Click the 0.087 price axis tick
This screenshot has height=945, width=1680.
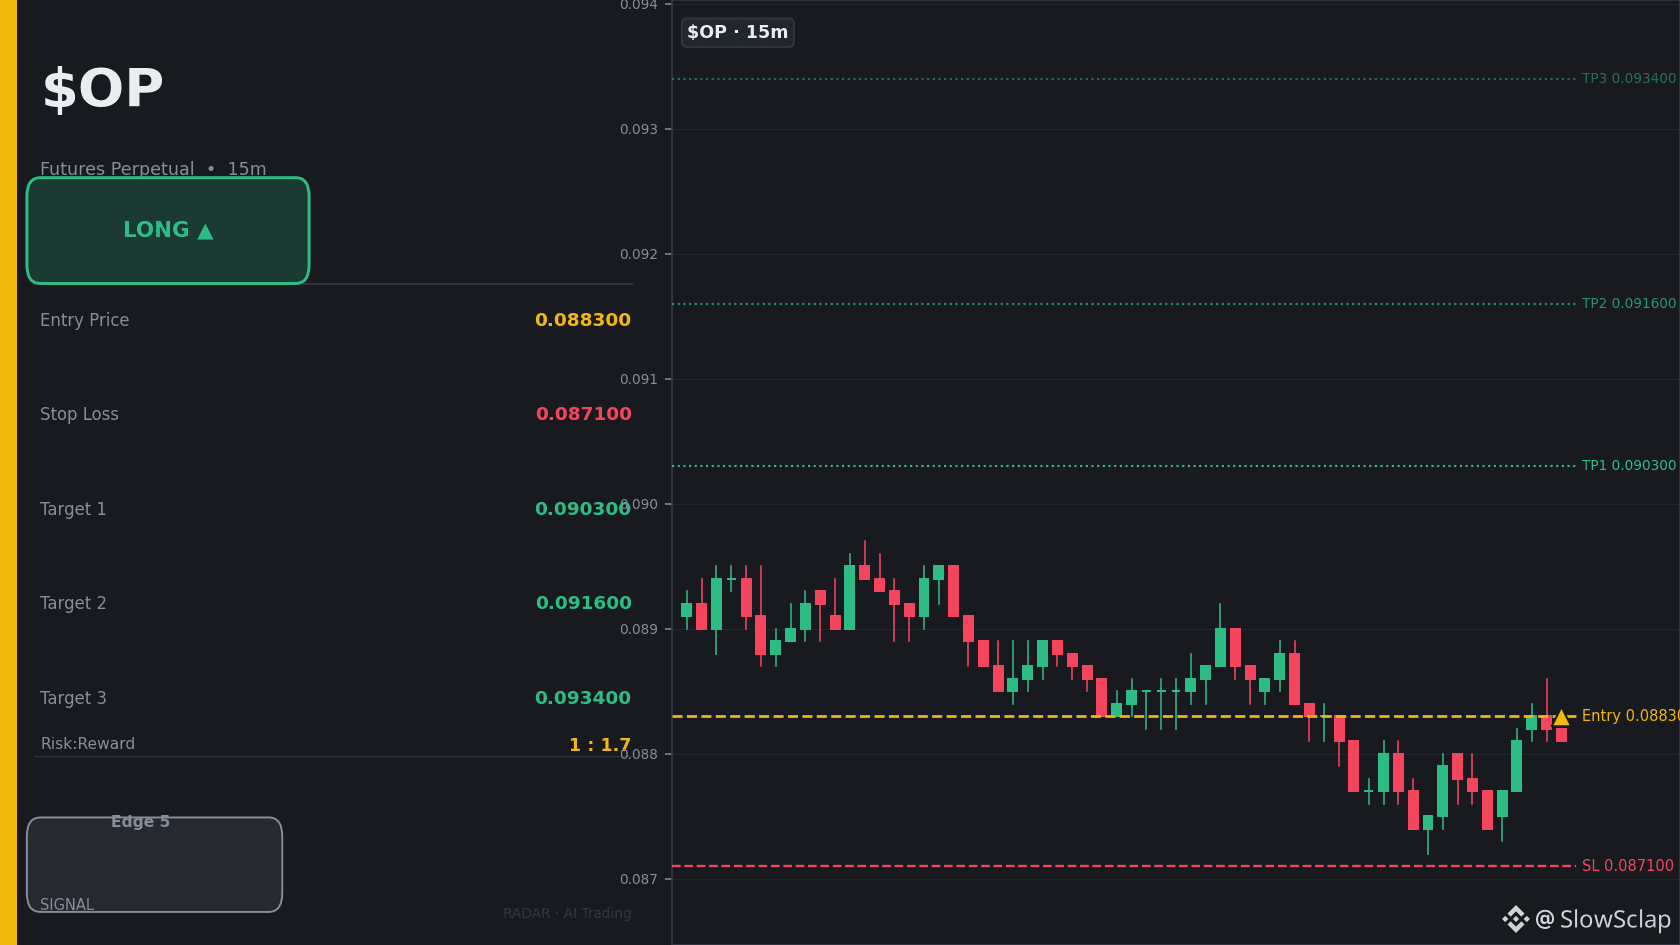point(639,880)
